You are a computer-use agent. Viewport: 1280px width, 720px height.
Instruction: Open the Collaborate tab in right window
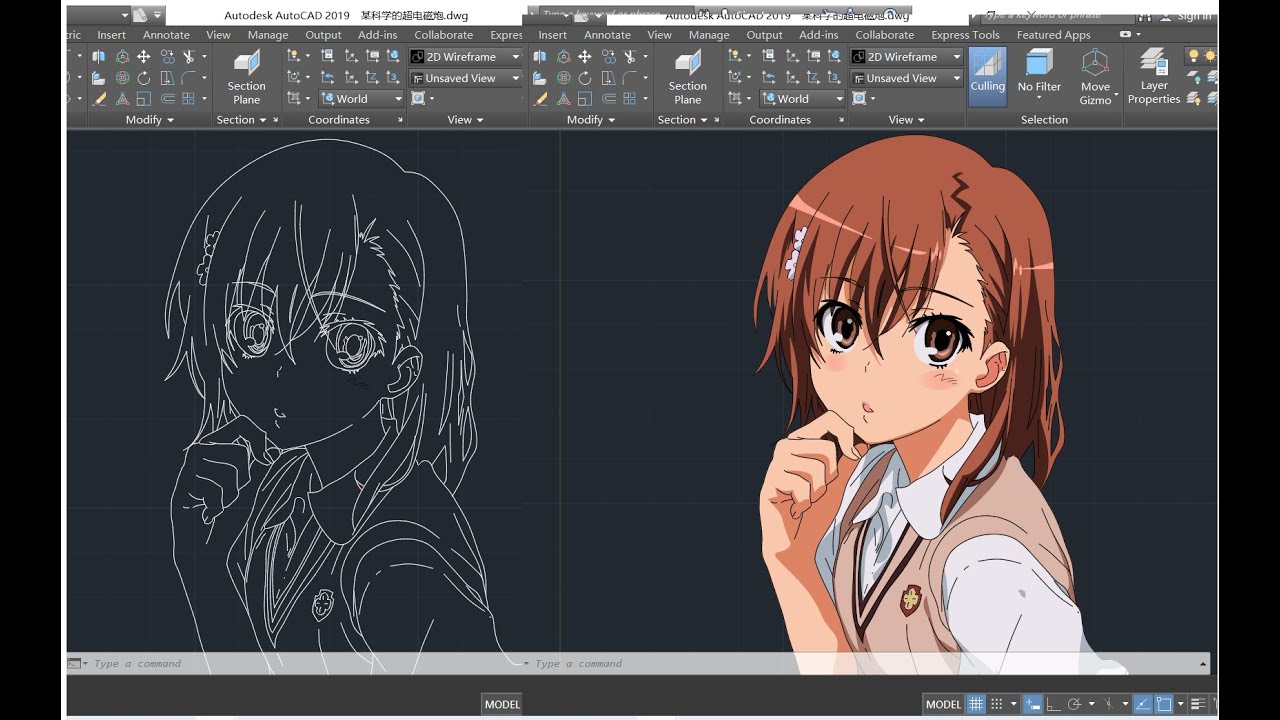[x=885, y=35]
